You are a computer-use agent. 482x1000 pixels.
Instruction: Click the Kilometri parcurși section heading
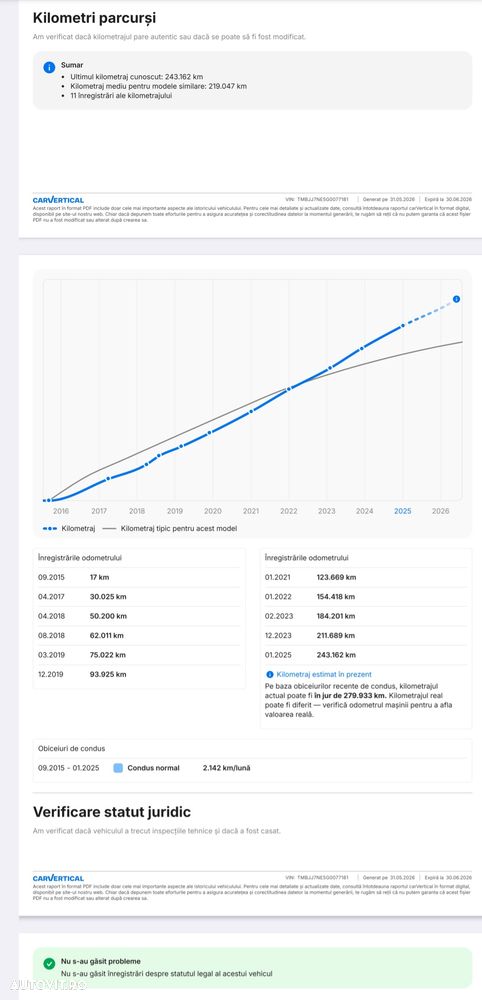(94, 18)
